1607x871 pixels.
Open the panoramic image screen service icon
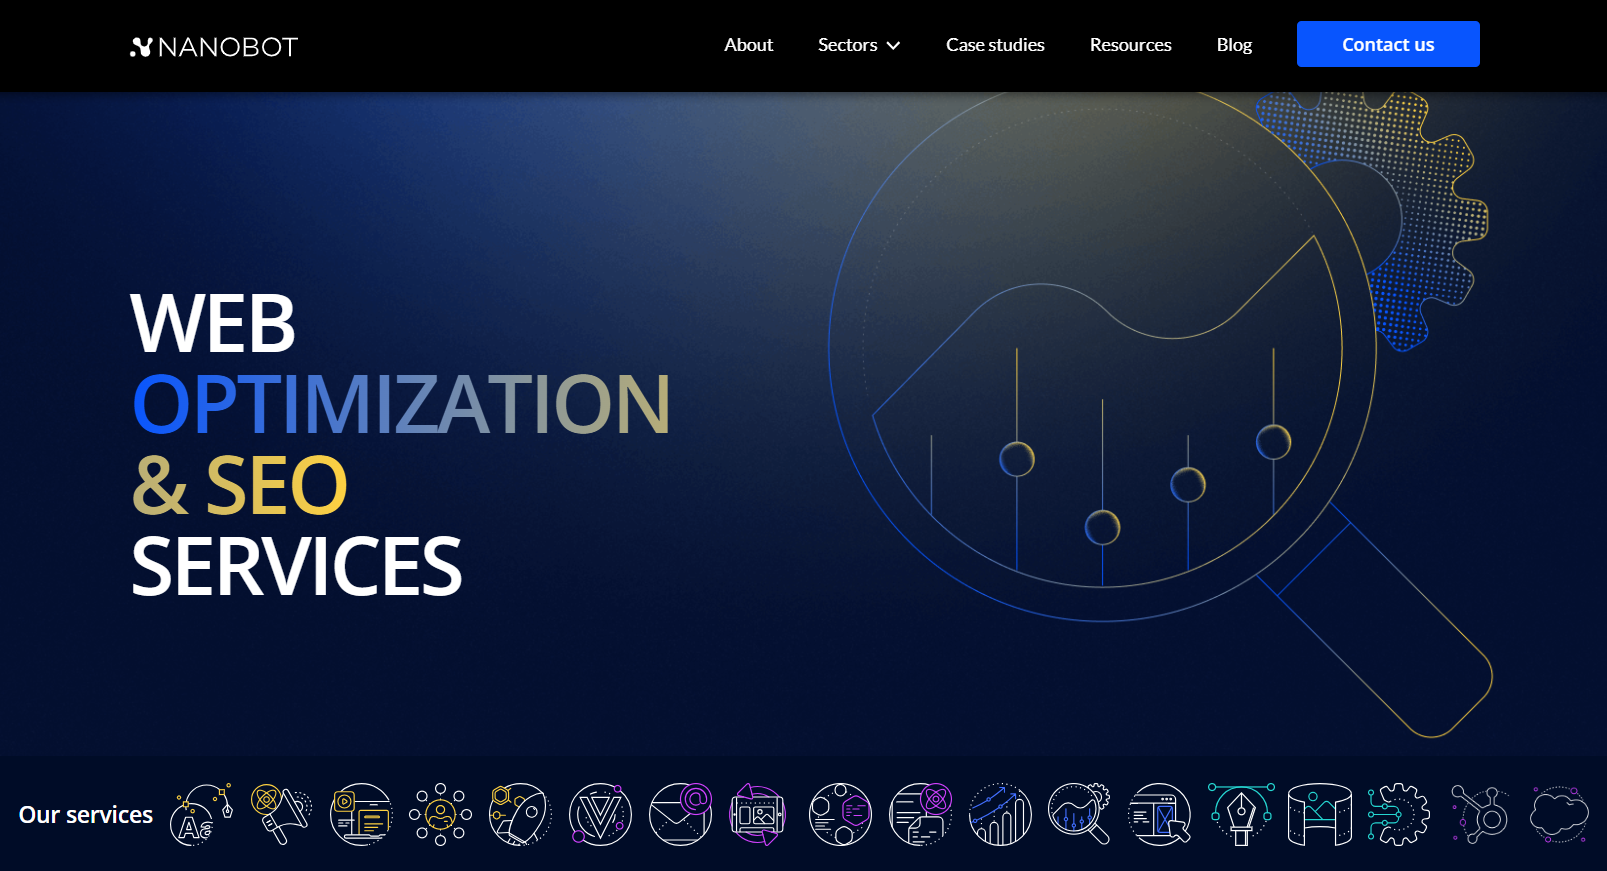pyautogui.click(x=1320, y=814)
